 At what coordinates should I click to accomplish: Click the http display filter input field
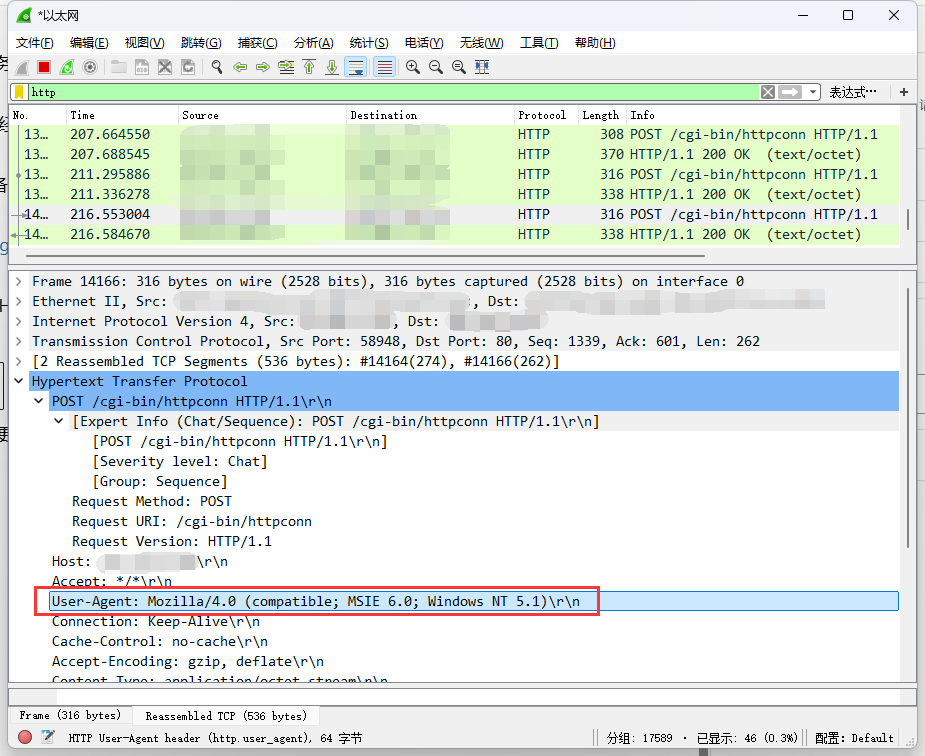(390, 92)
